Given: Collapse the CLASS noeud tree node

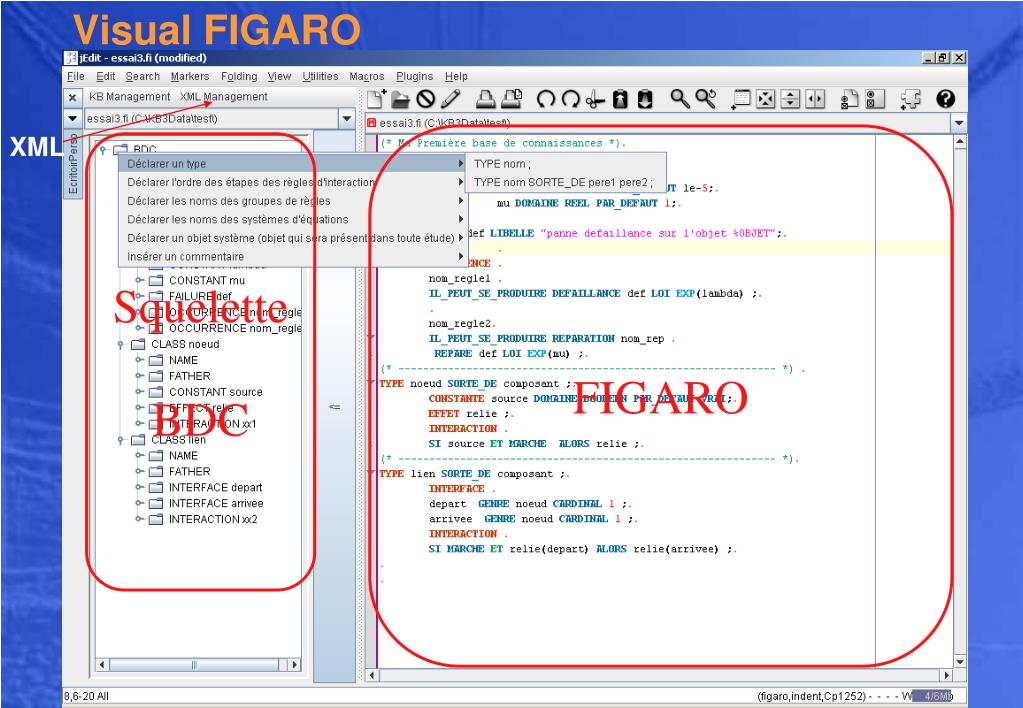Looking at the screenshot, I should (x=121, y=344).
